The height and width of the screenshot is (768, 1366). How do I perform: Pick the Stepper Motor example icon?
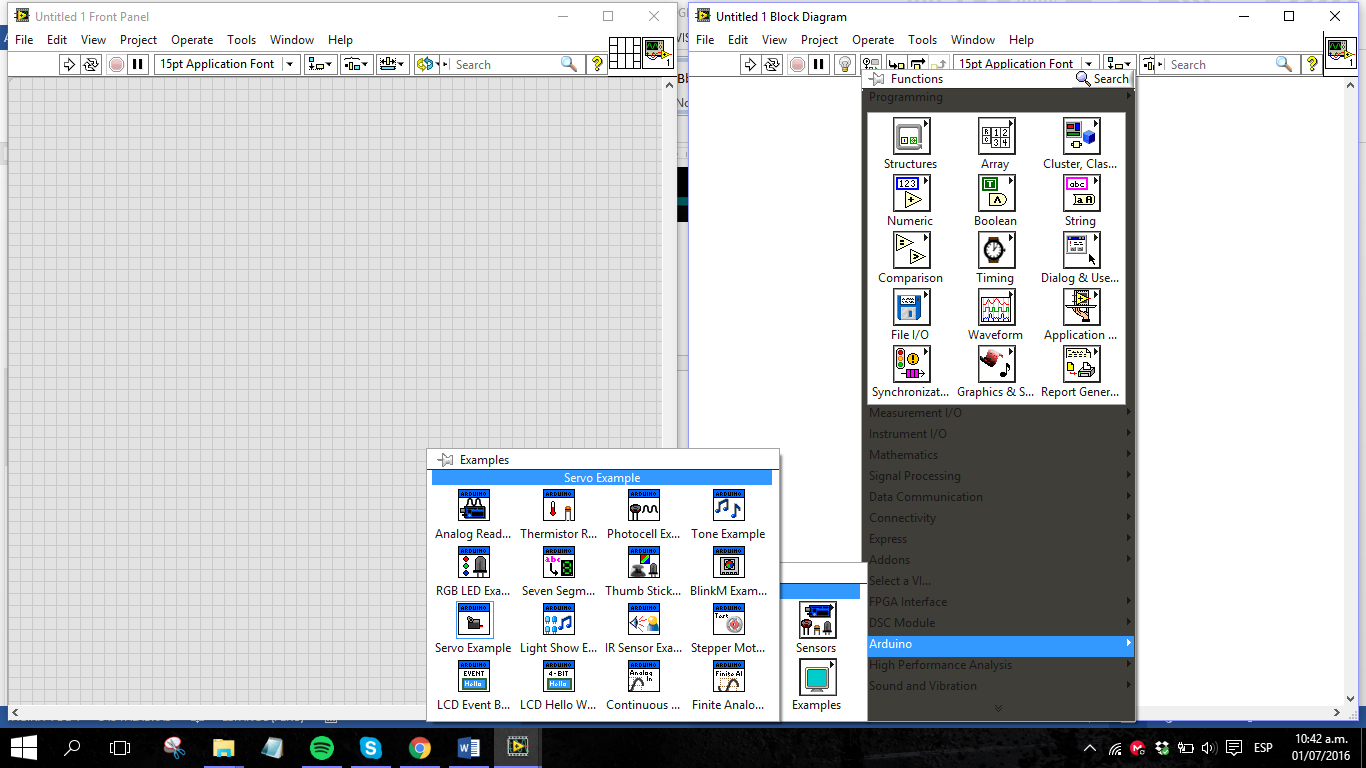729,621
